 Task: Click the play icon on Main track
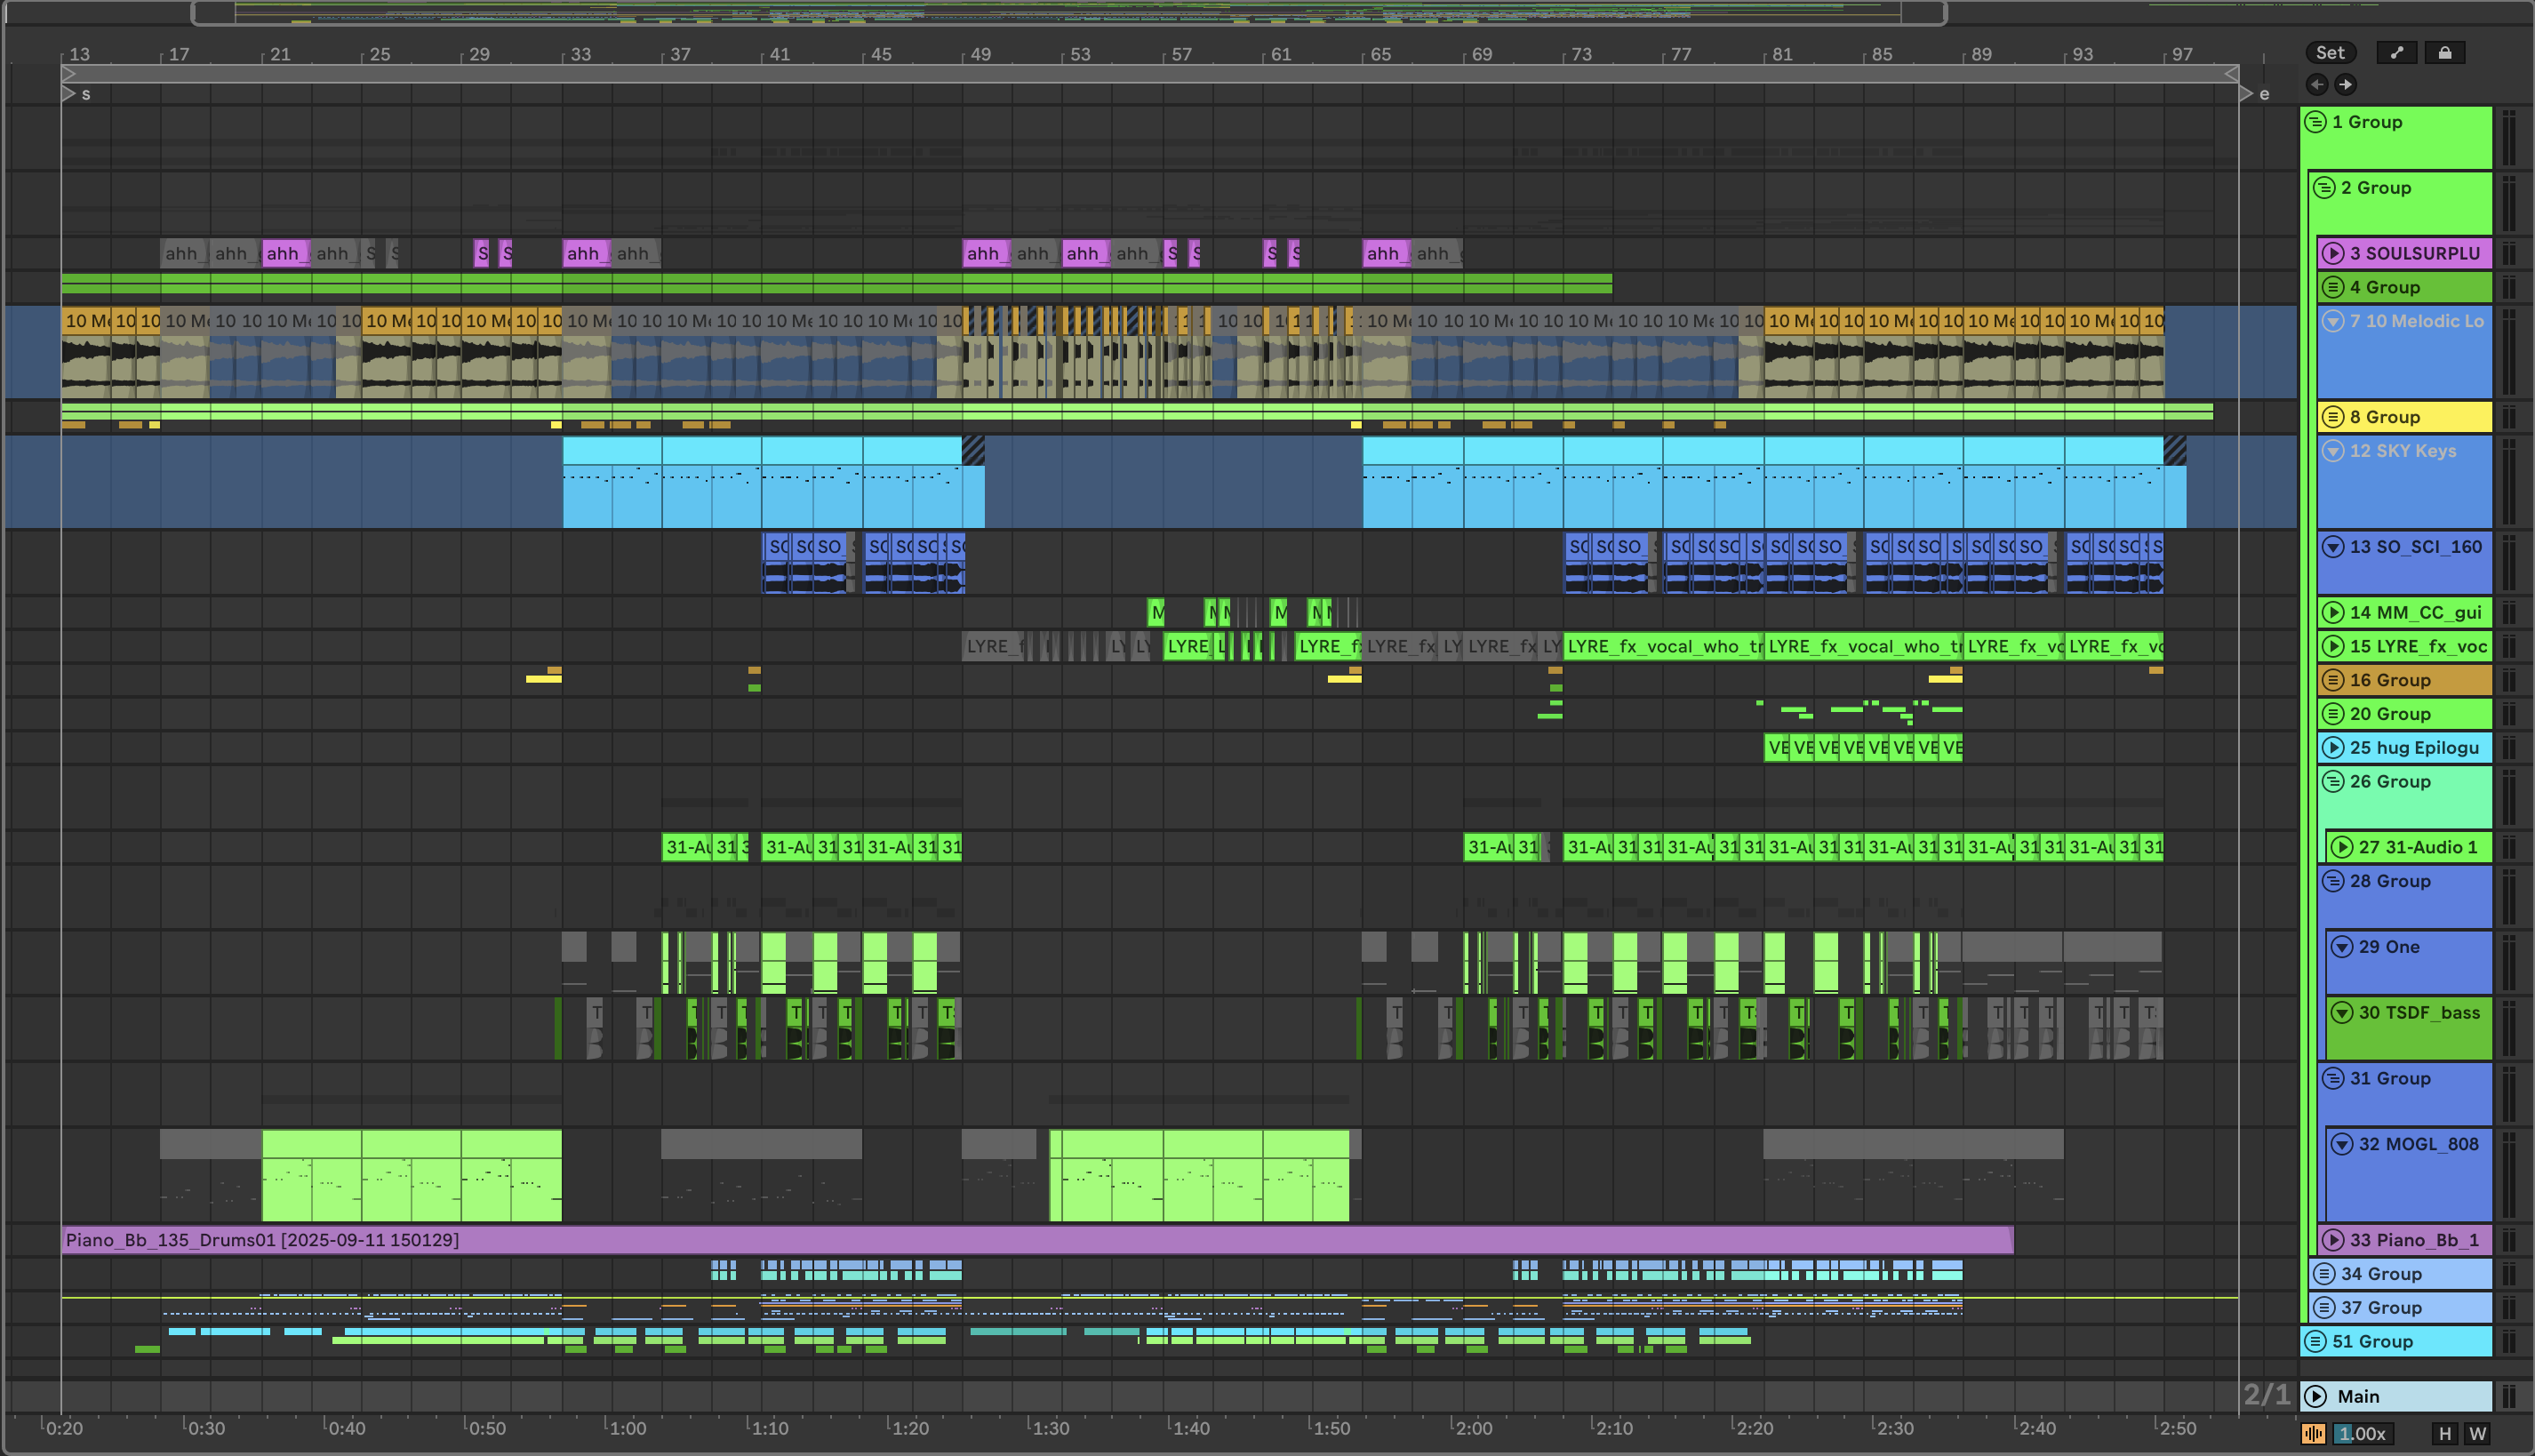[2316, 1396]
